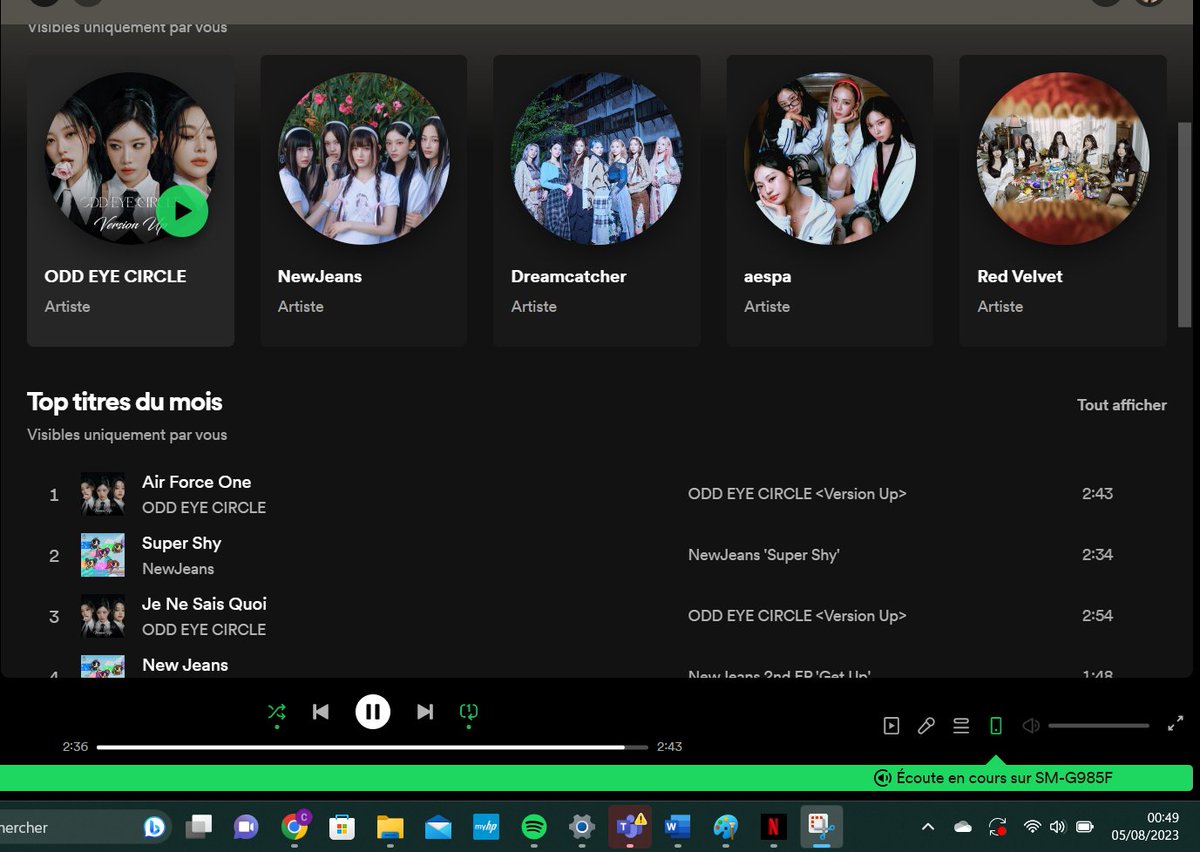1200x852 pixels.
Task: Open Snipping Tool from the taskbar
Action: (x=821, y=827)
